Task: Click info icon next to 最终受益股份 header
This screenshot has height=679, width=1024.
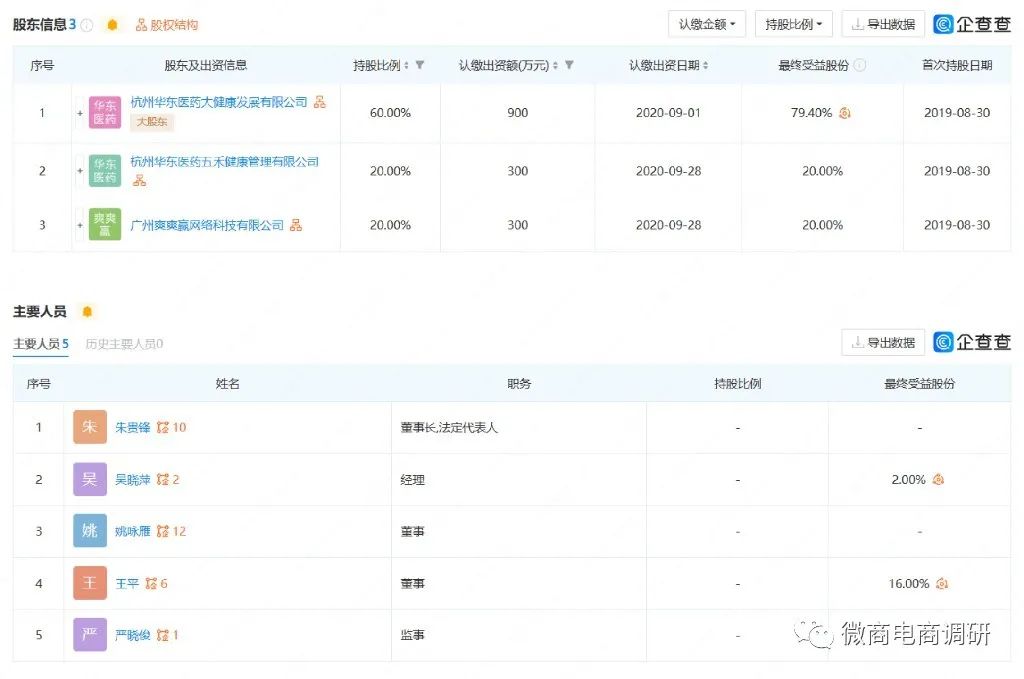Action: [x=860, y=65]
